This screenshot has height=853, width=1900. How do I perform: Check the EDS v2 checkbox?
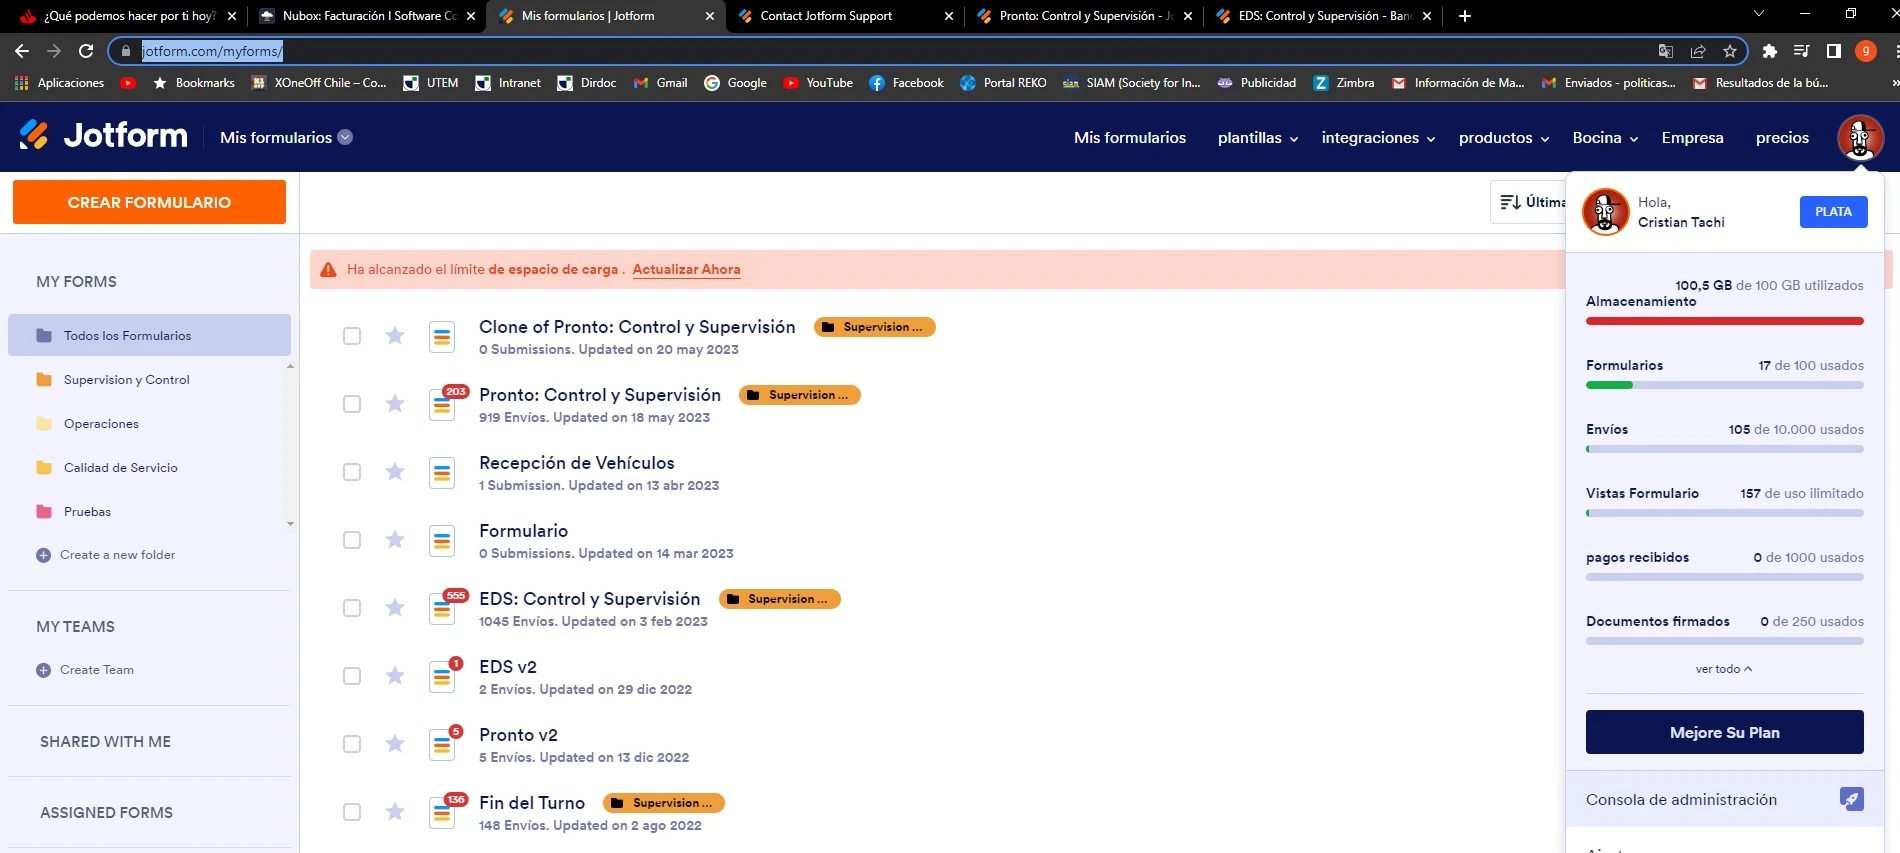352,676
